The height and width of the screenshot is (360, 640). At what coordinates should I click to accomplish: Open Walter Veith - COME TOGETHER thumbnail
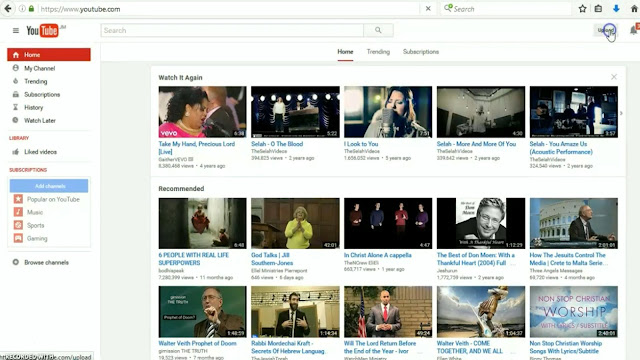click(x=481, y=311)
